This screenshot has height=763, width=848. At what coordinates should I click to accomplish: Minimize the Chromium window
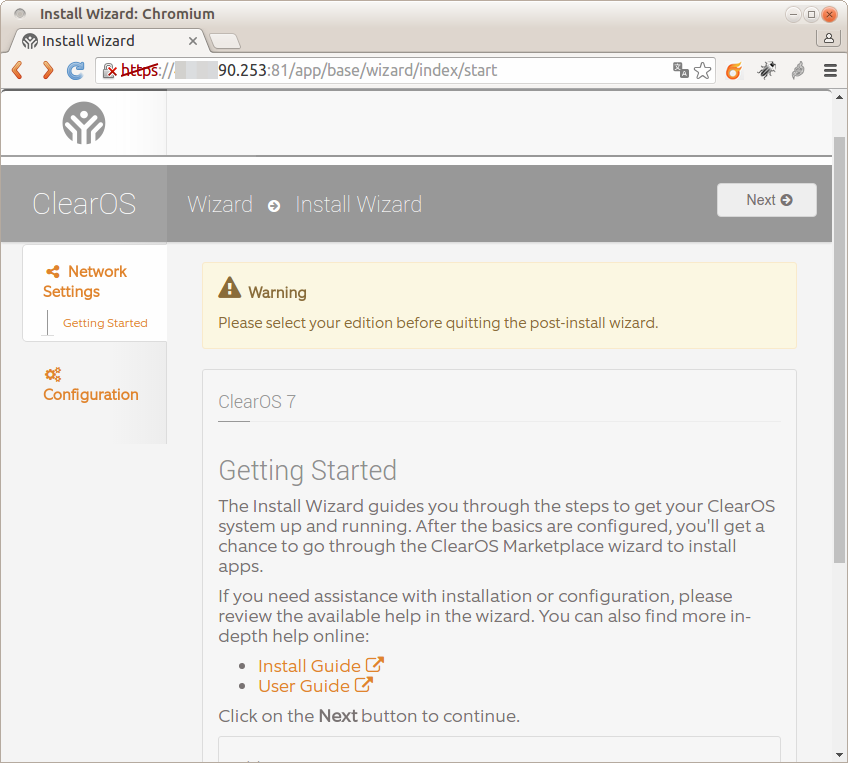click(x=793, y=15)
